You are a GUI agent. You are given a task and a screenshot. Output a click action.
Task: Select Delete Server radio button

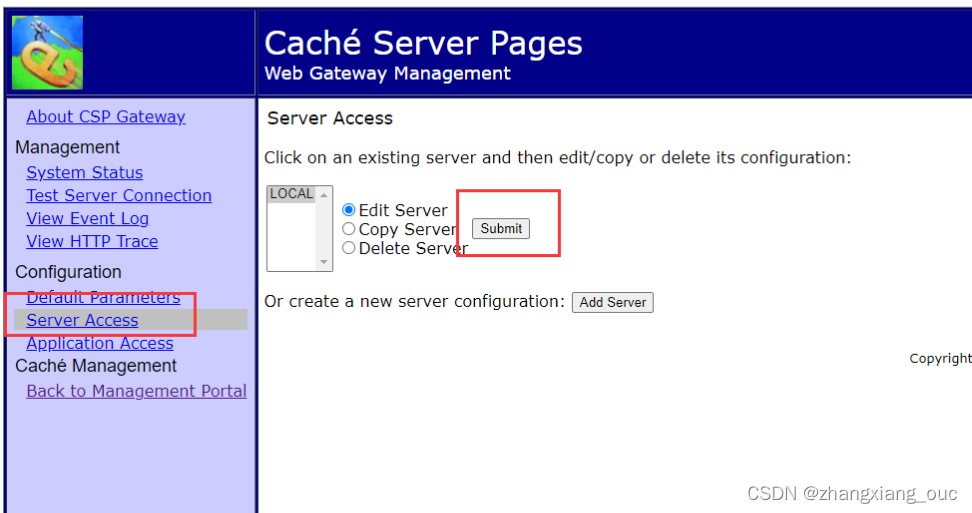coord(349,248)
